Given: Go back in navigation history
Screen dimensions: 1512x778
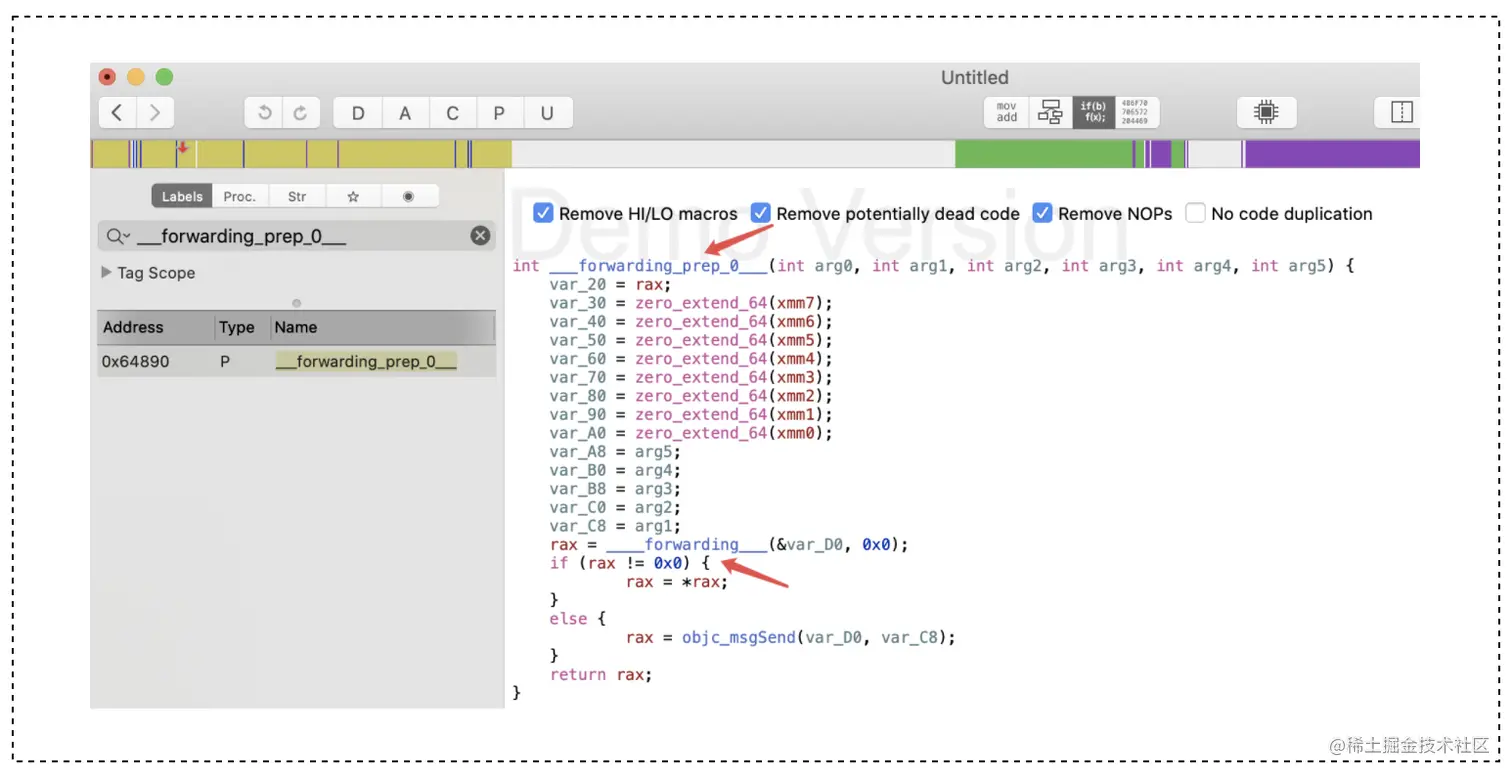Looking at the screenshot, I should tap(117, 113).
